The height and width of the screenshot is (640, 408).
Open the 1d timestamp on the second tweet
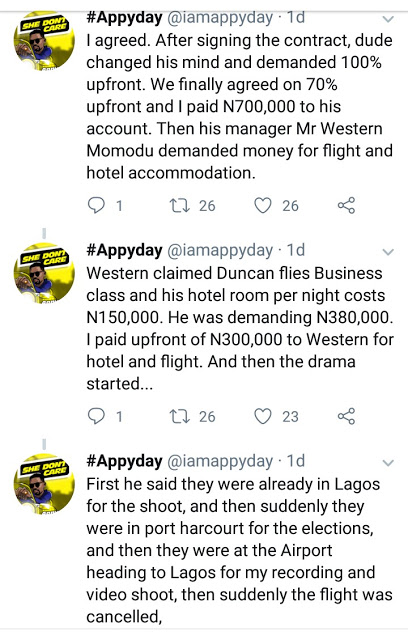[296, 250]
